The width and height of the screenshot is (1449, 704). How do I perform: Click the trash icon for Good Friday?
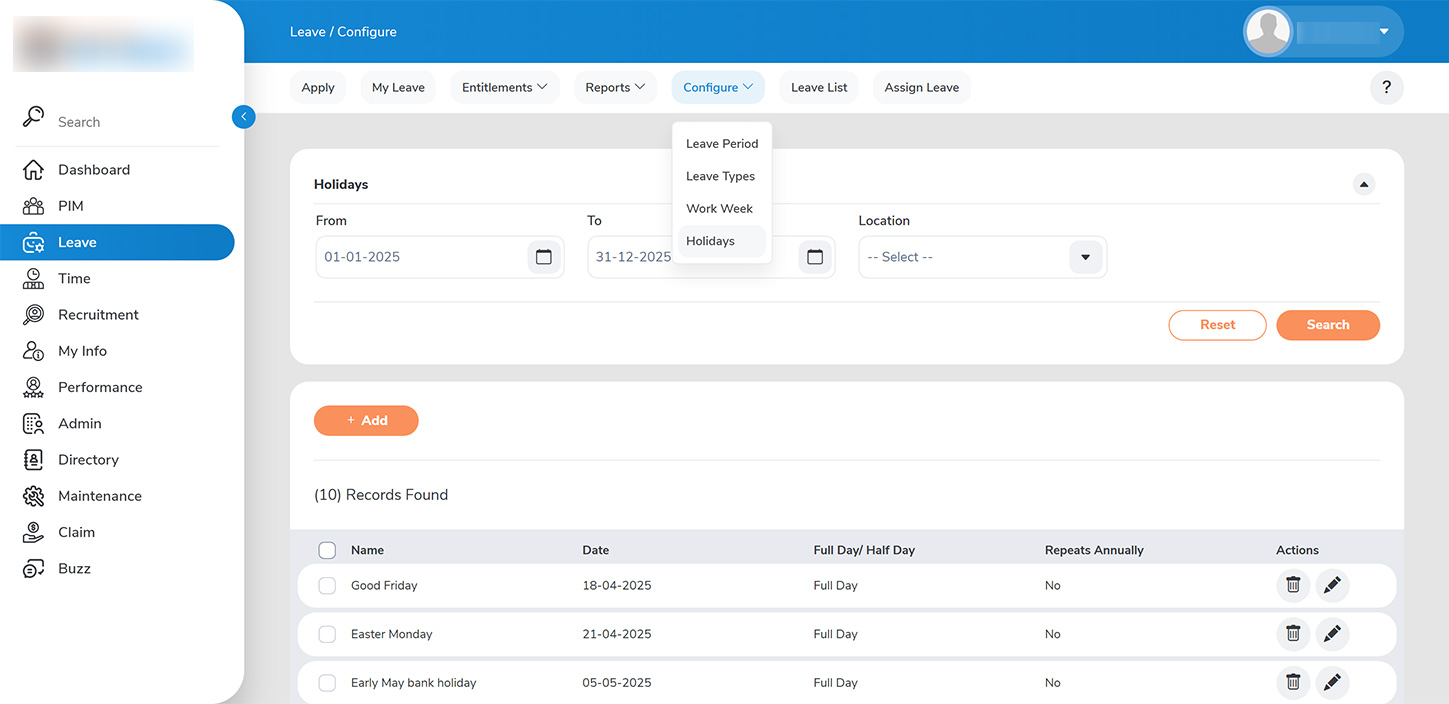click(x=1292, y=585)
